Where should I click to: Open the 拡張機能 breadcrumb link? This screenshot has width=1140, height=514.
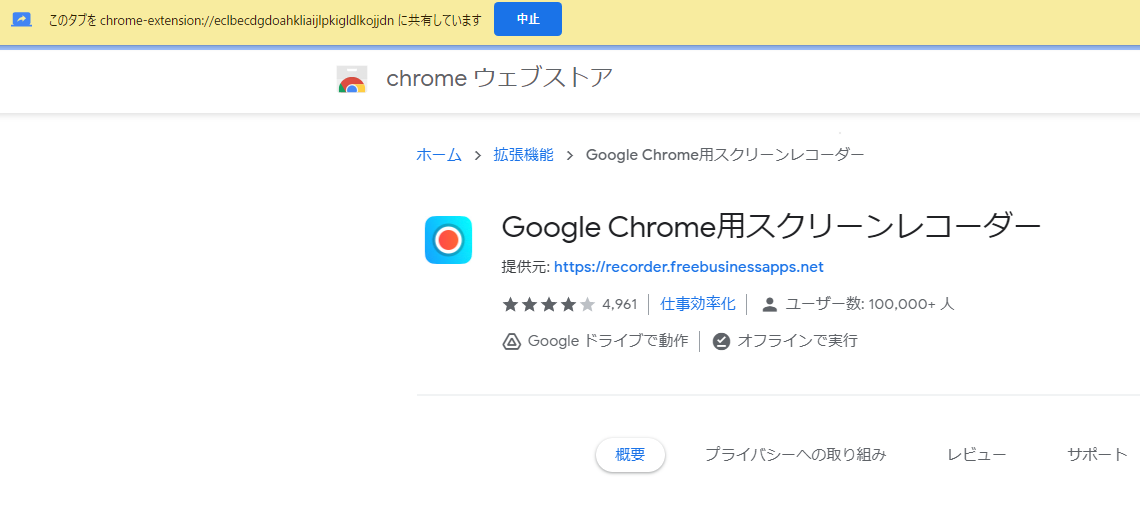[523, 155]
